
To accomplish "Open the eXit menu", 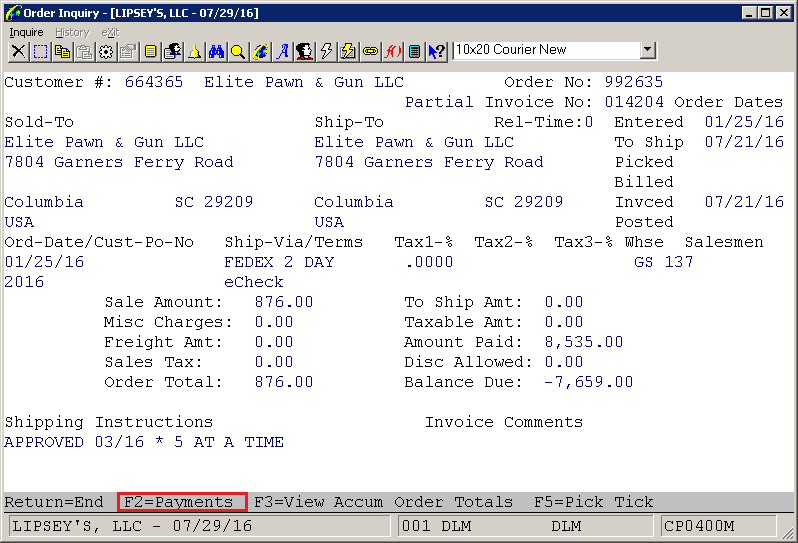I will pos(110,32).
